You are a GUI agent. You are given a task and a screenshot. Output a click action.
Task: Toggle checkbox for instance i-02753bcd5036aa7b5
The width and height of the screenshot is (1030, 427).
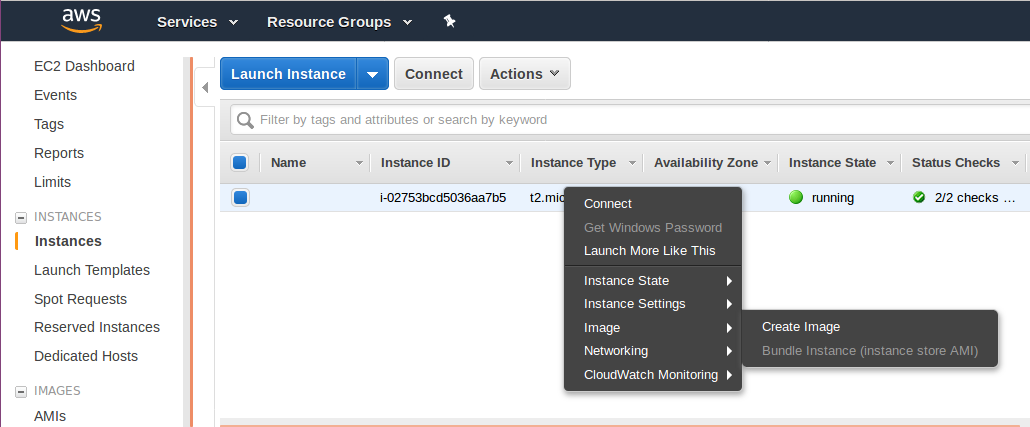[x=240, y=197]
